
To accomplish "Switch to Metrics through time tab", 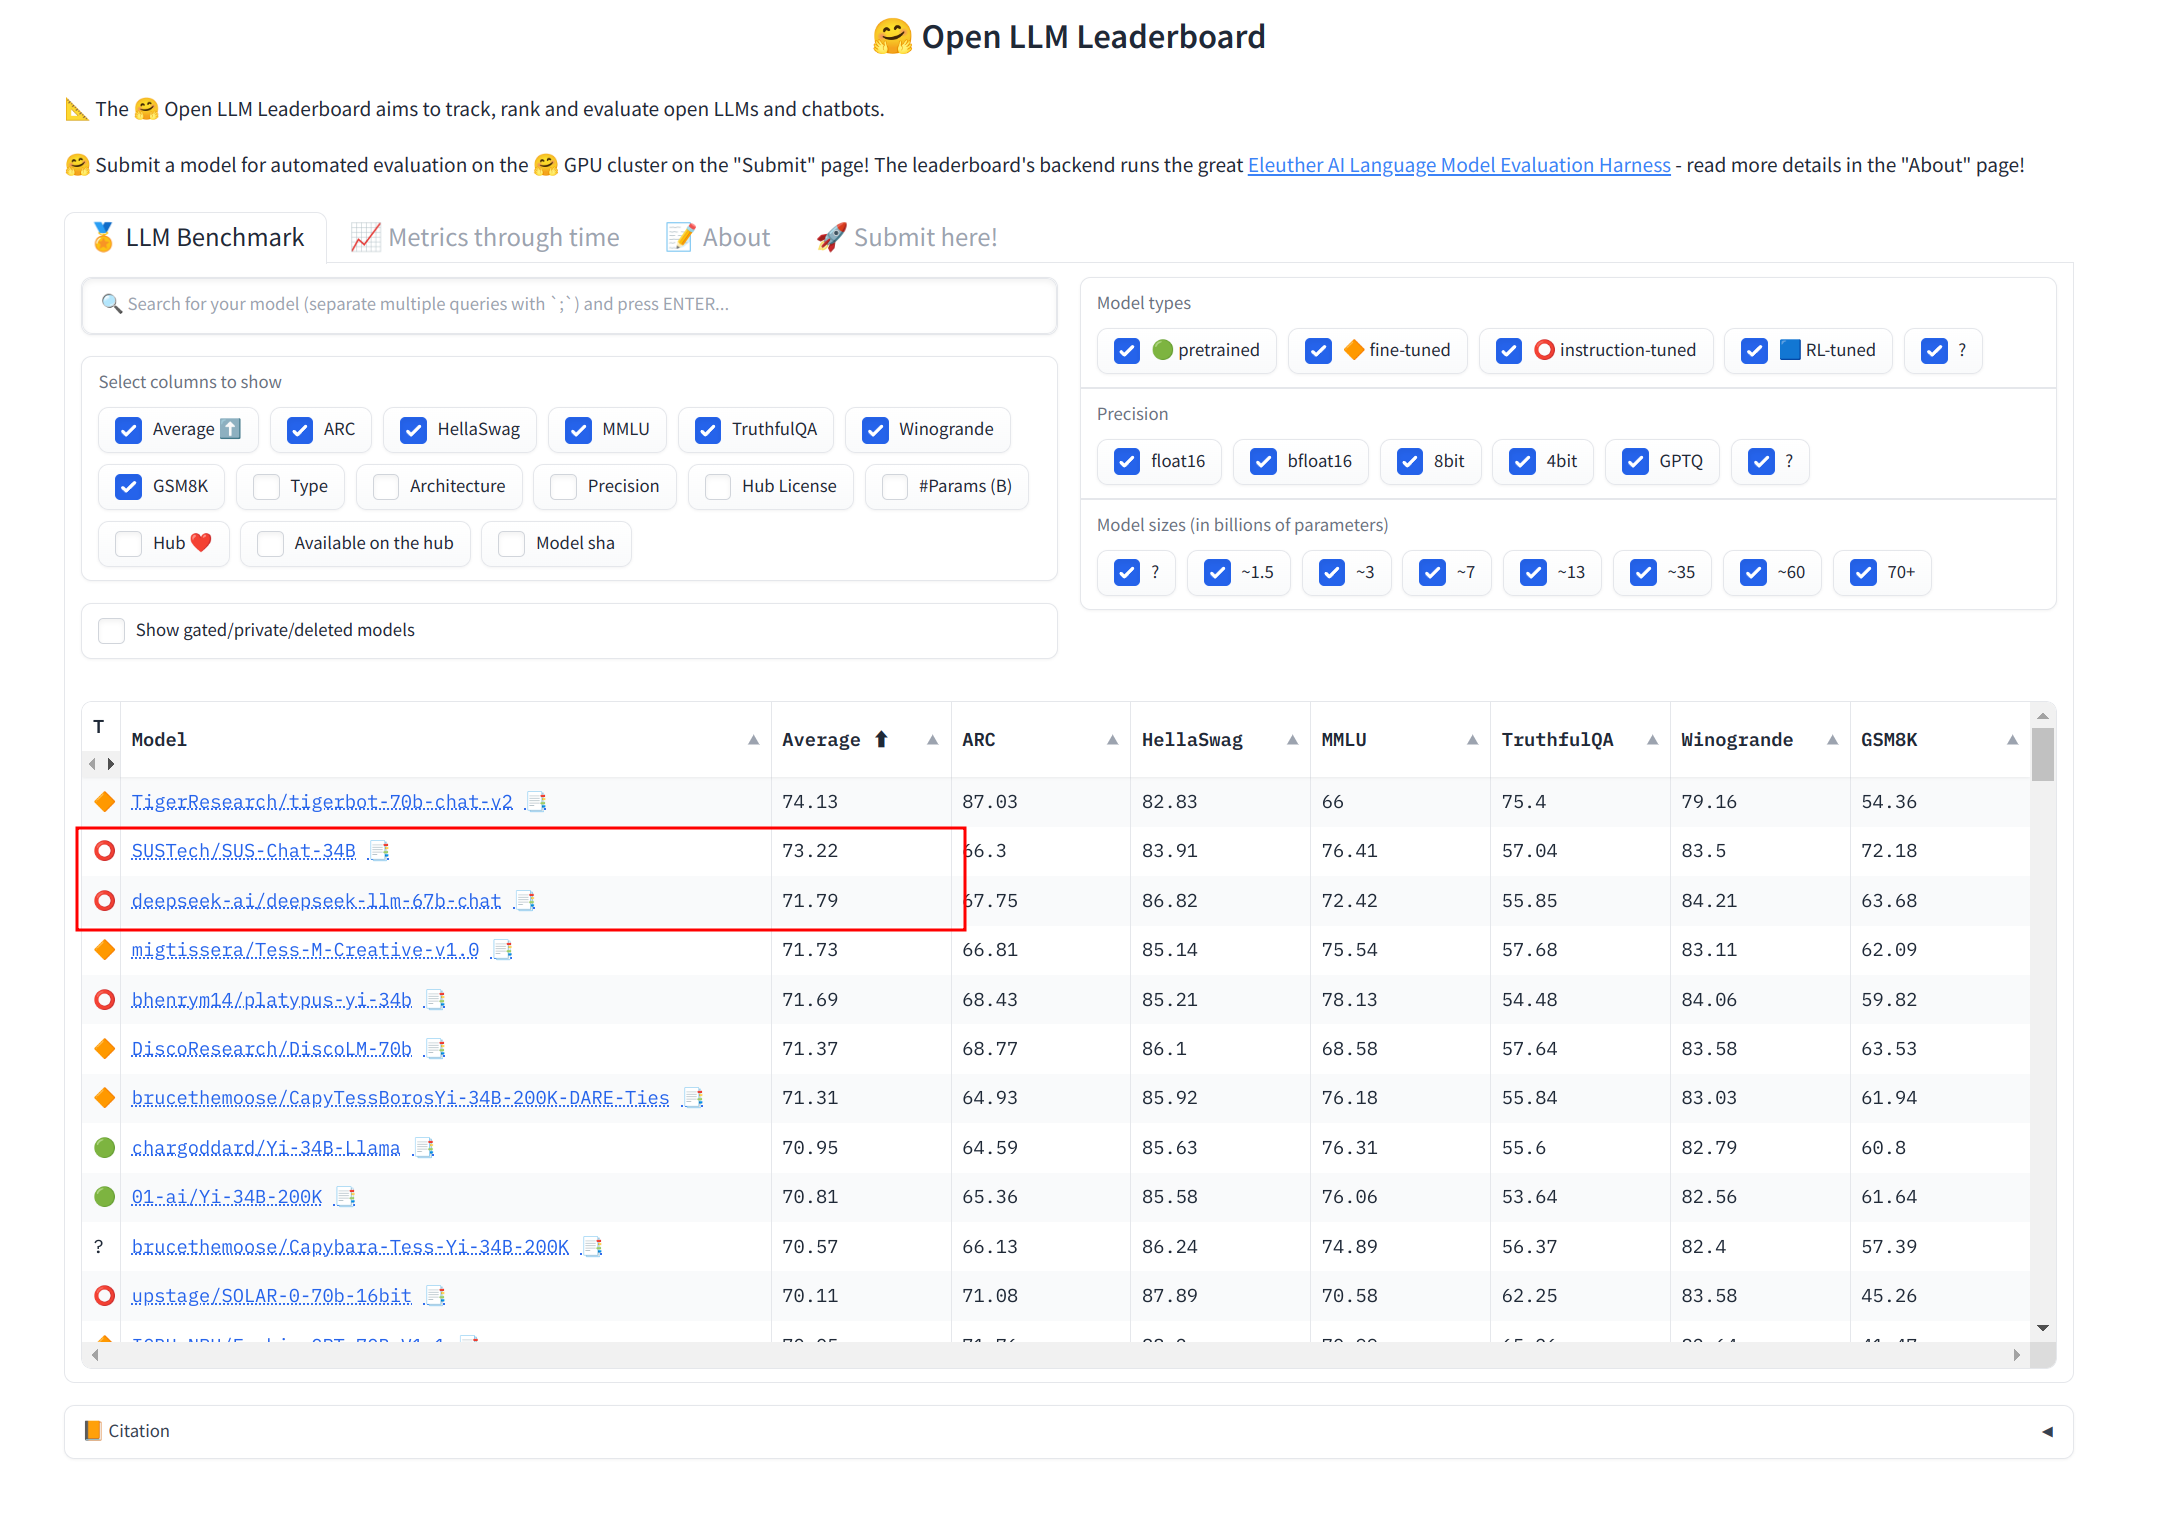I will (485, 238).
